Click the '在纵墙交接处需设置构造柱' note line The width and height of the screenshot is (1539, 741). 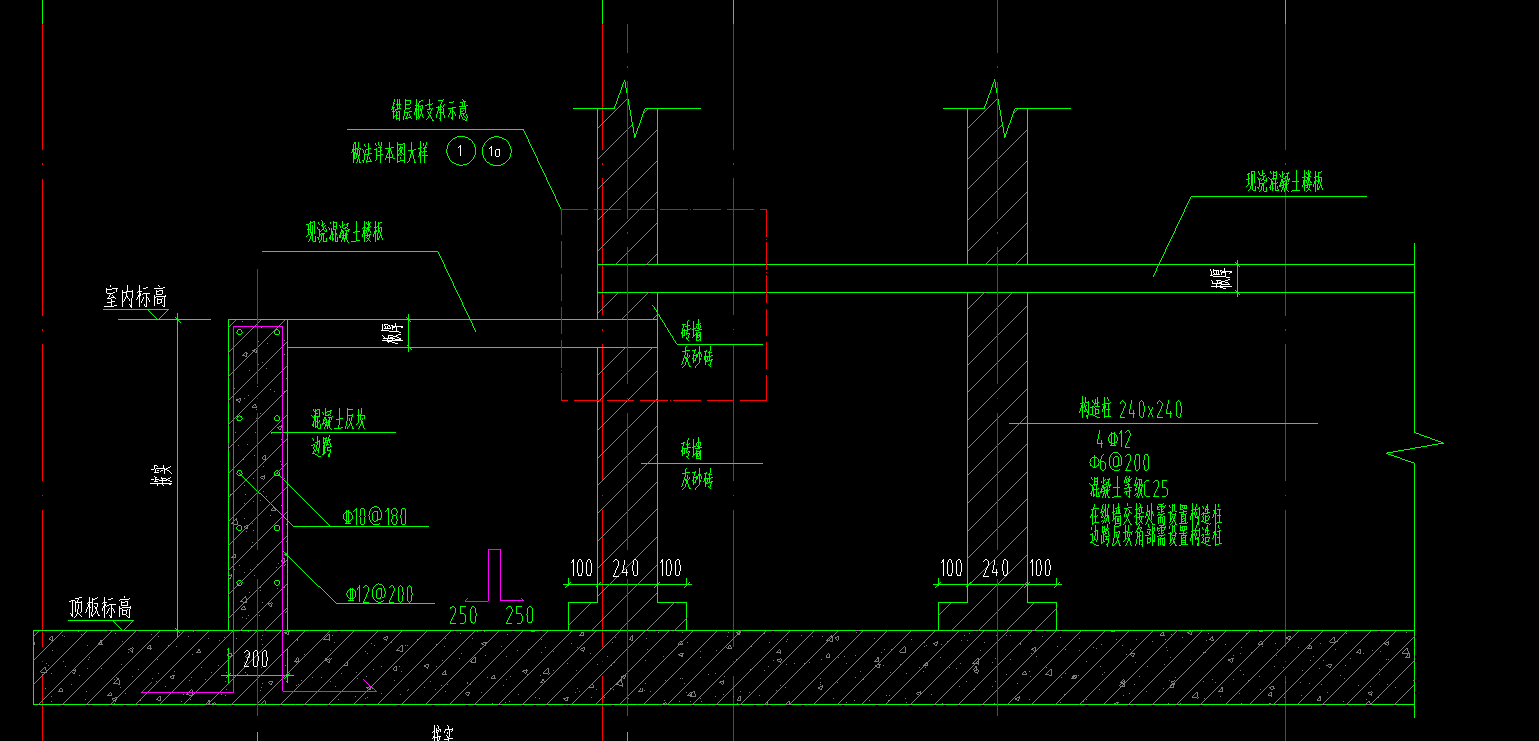point(1156,515)
